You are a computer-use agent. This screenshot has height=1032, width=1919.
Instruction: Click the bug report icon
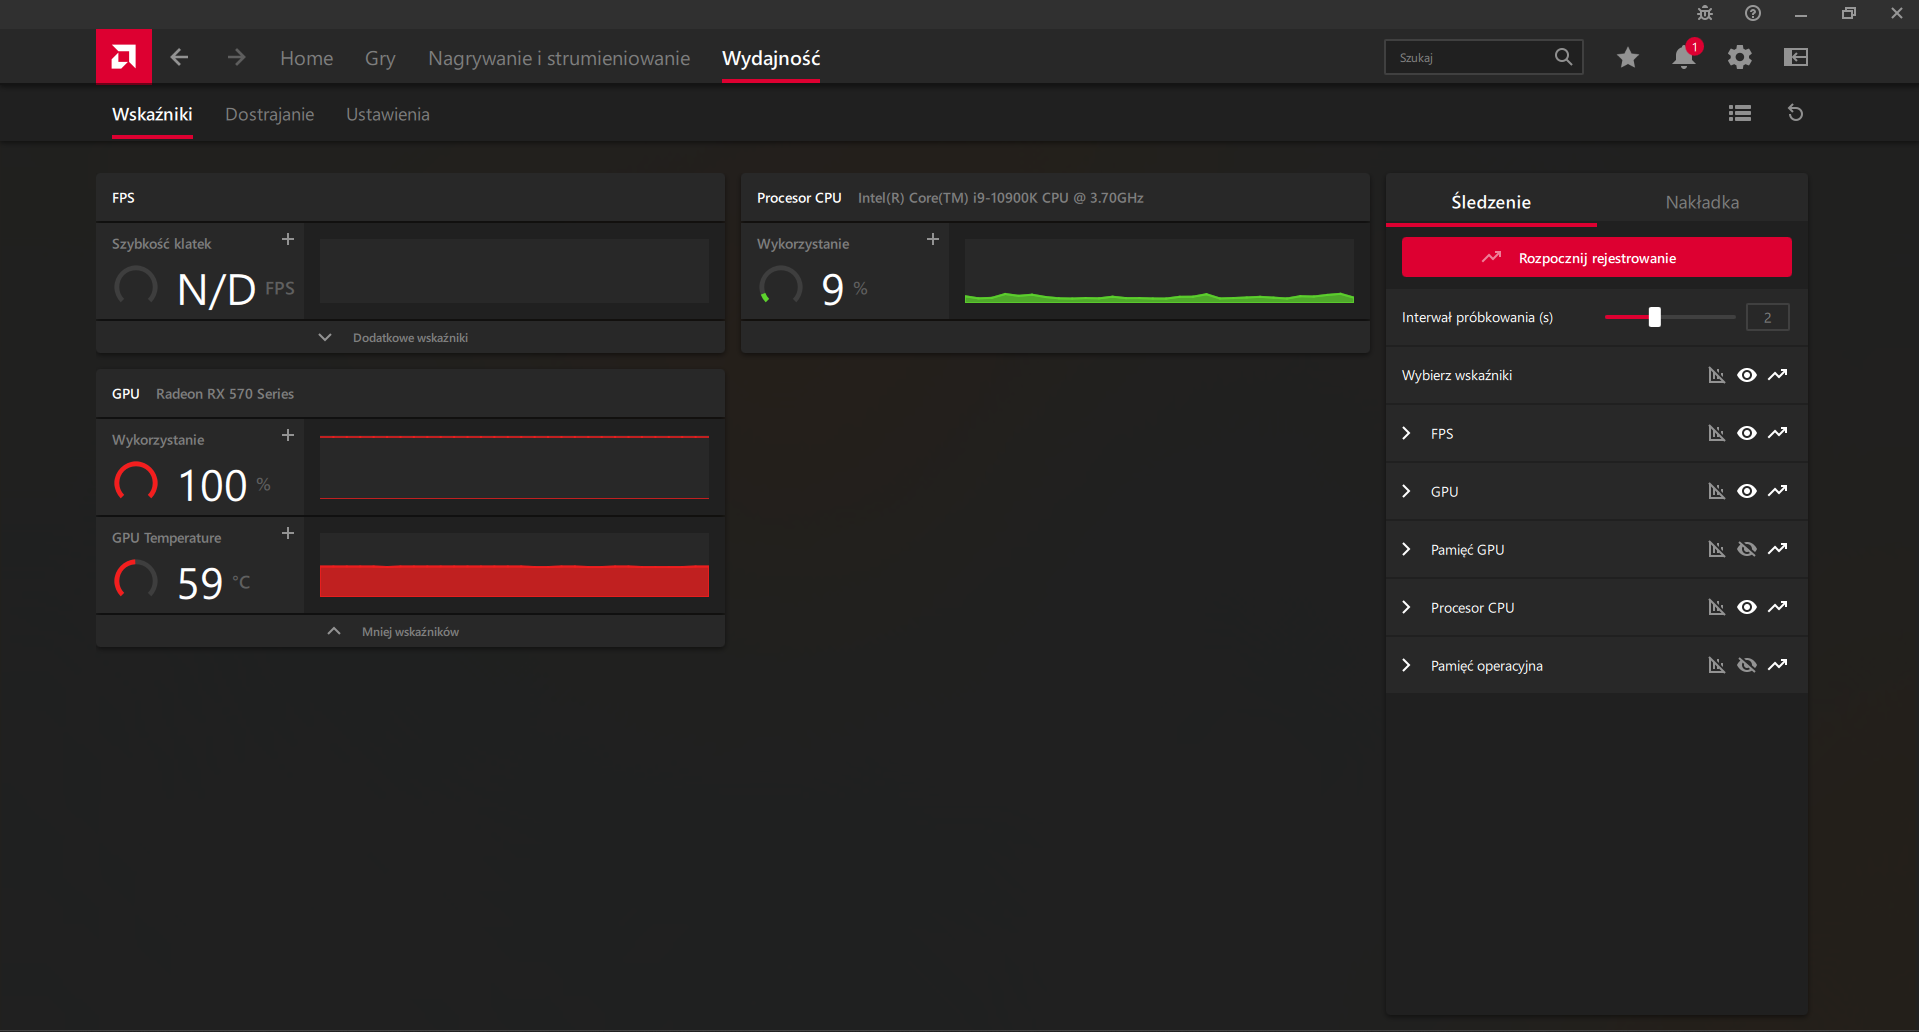1705,14
